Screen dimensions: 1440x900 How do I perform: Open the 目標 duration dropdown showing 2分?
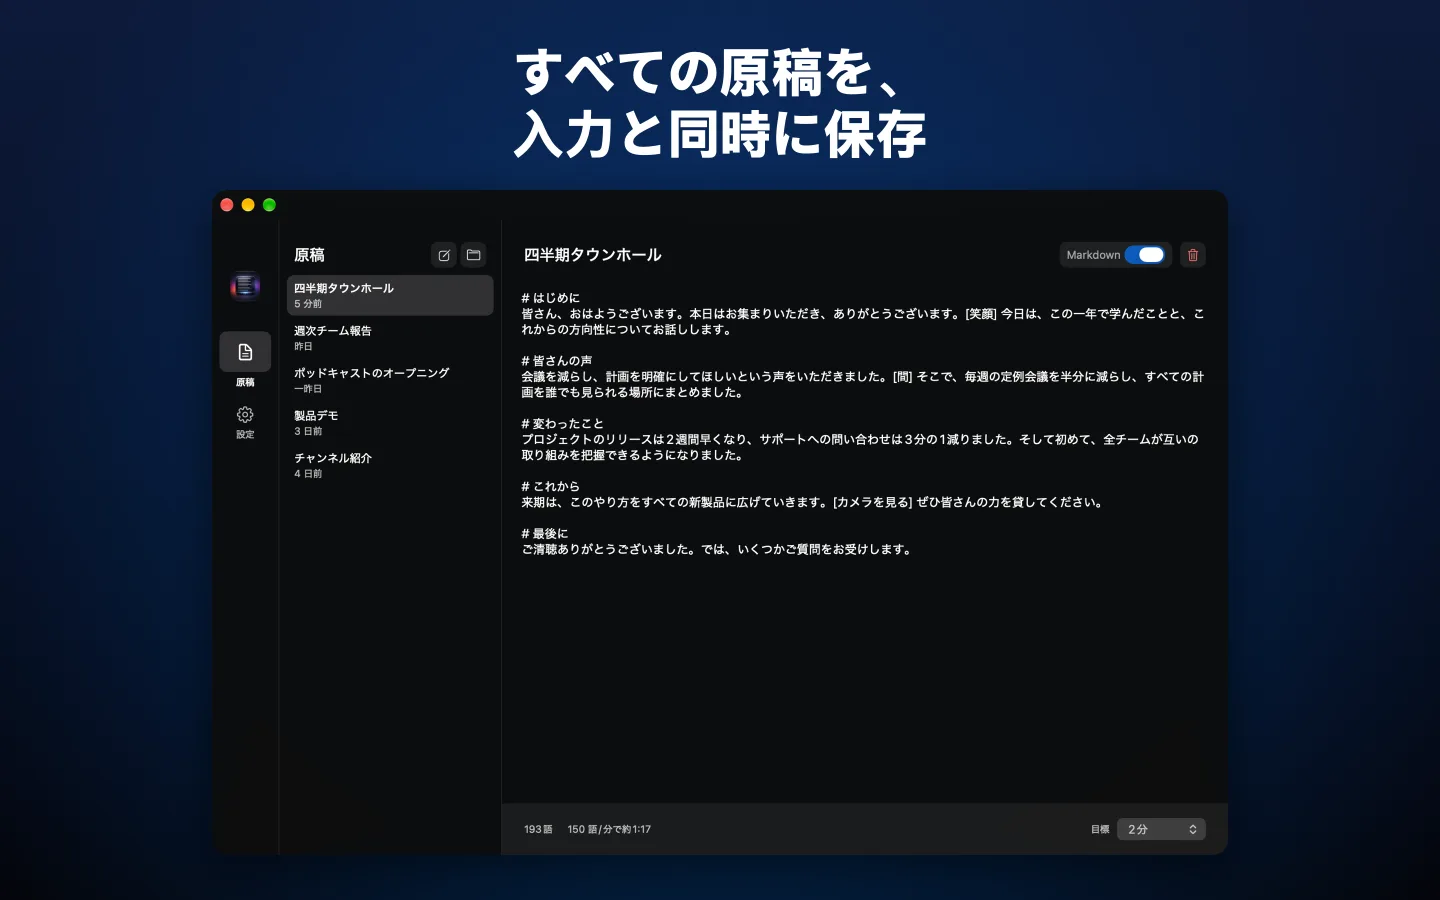(x=1161, y=829)
